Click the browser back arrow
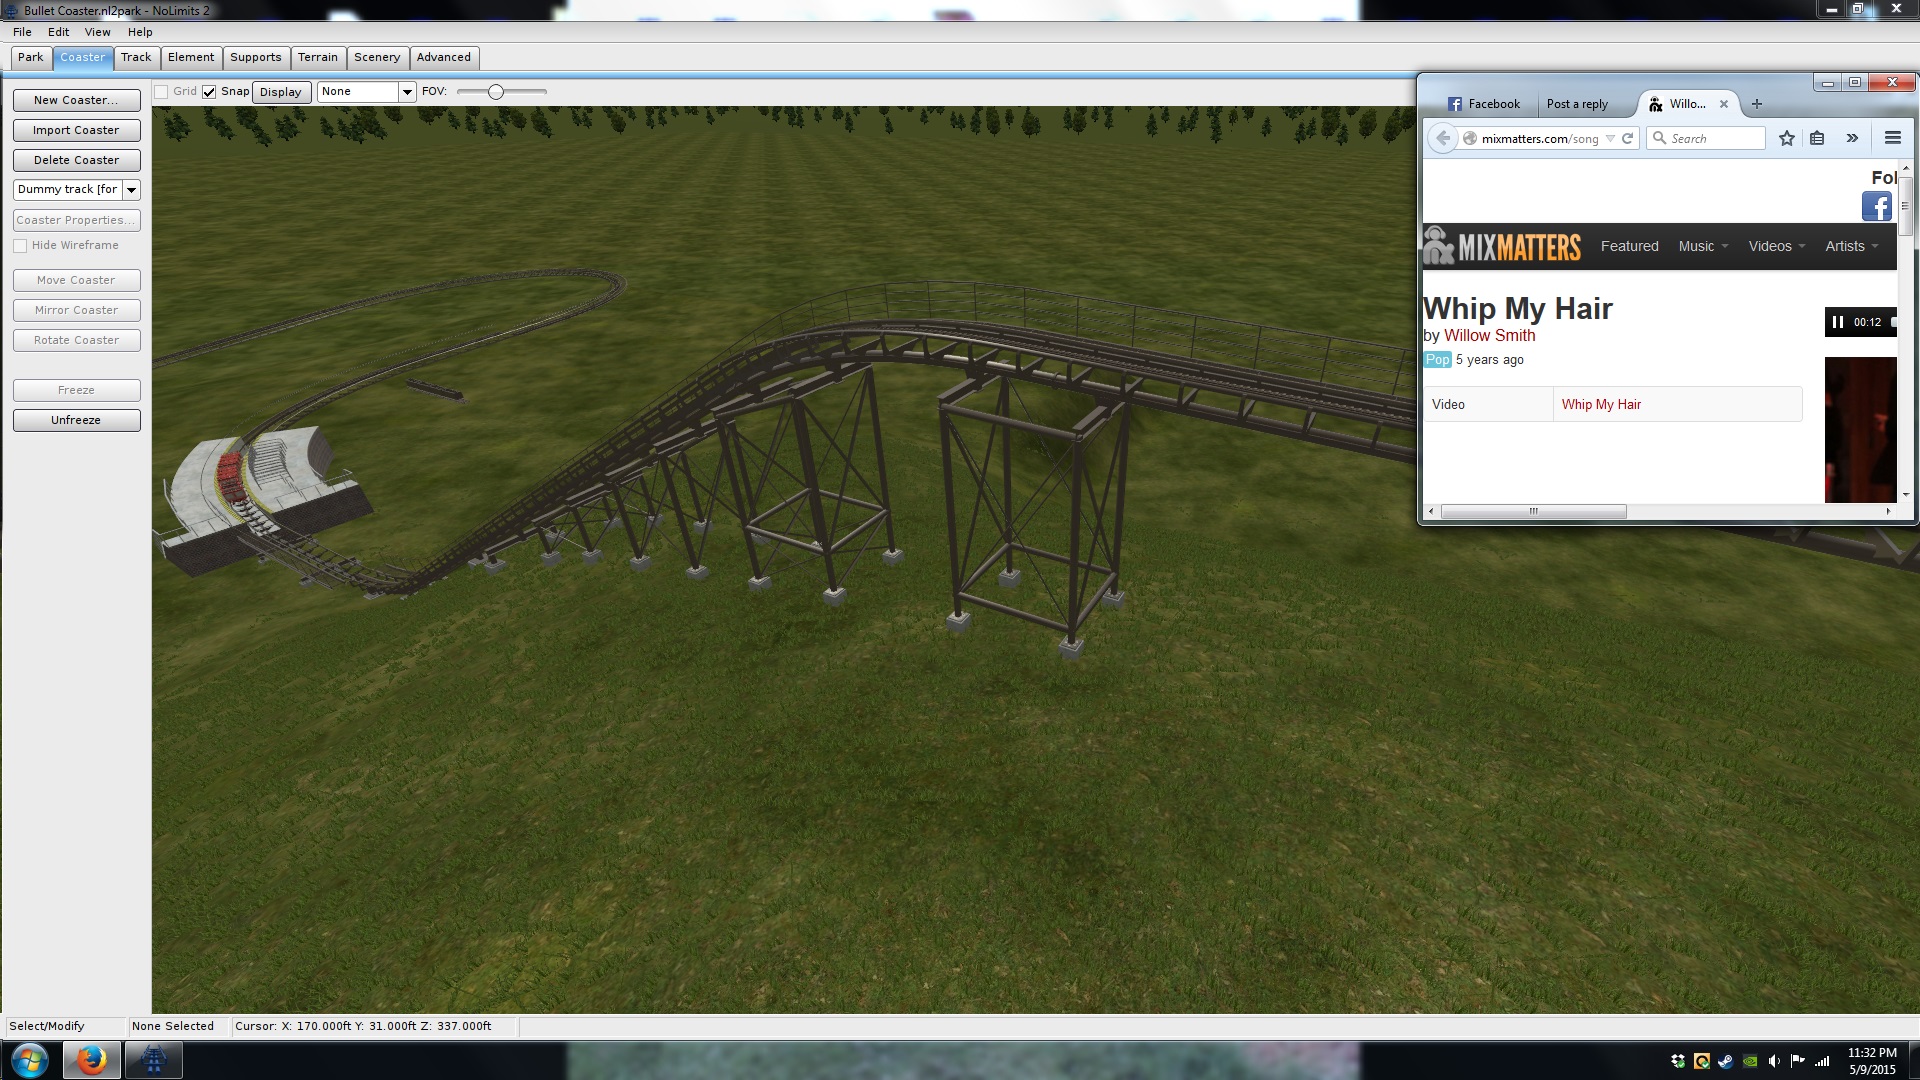Image resolution: width=1920 pixels, height=1080 pixels. (1442, 139)
